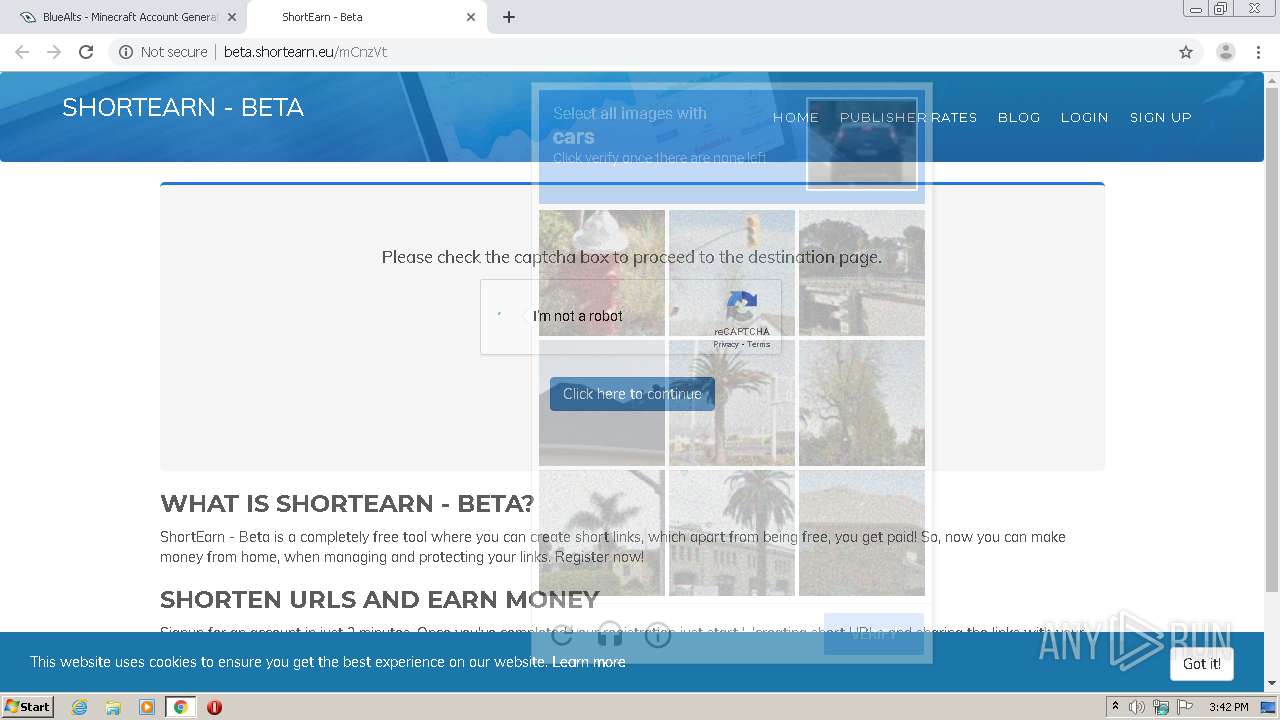
Task: Click the address bar URL
Action: point(305,52)
